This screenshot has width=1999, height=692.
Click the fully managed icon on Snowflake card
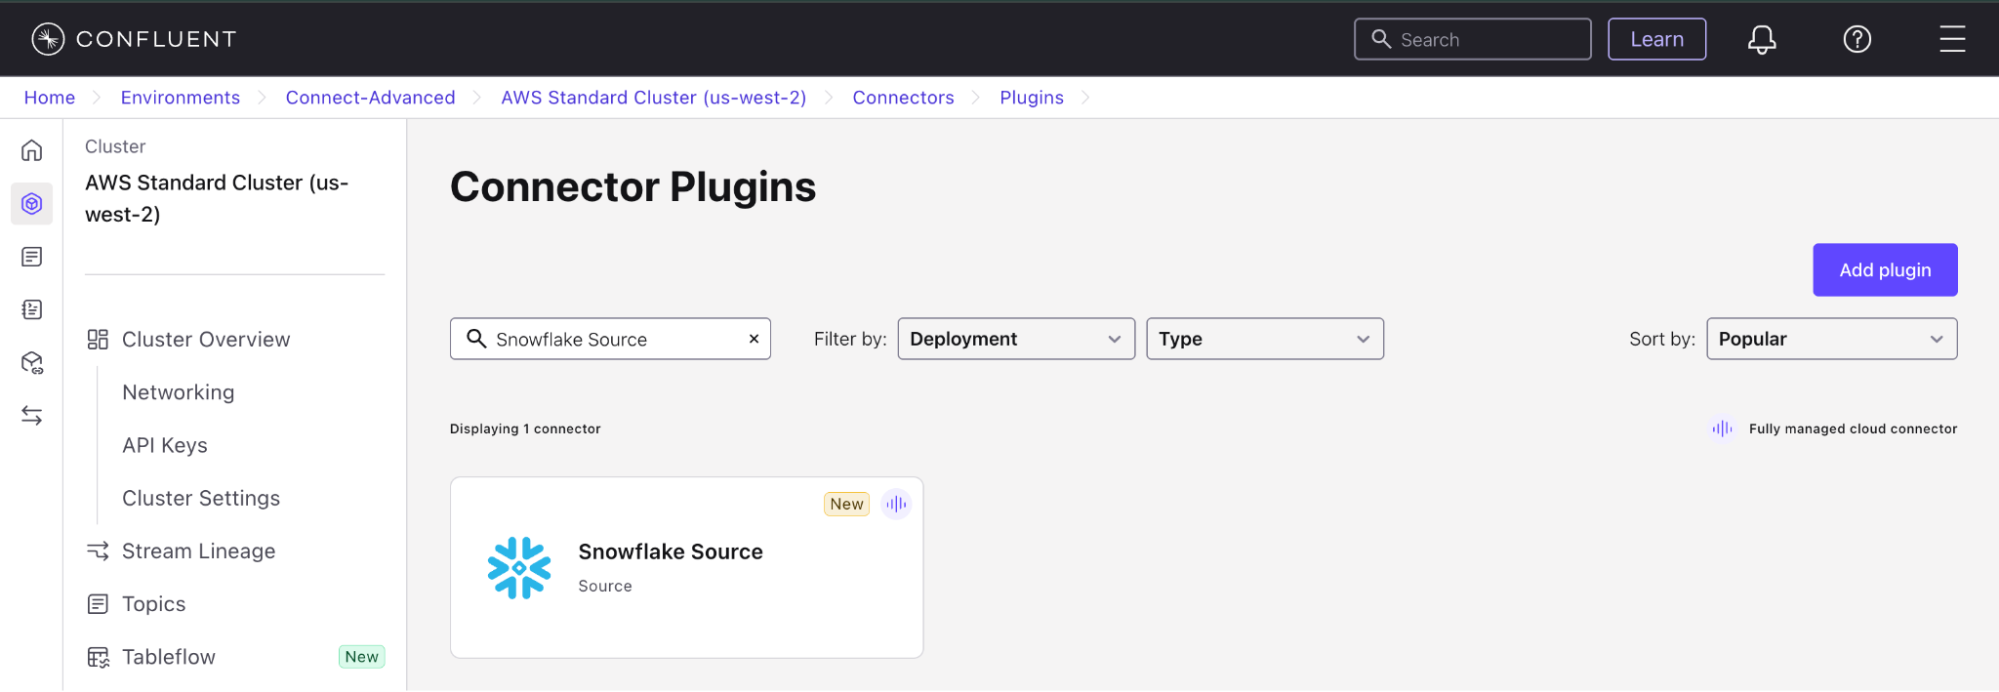tap(896, 504)
